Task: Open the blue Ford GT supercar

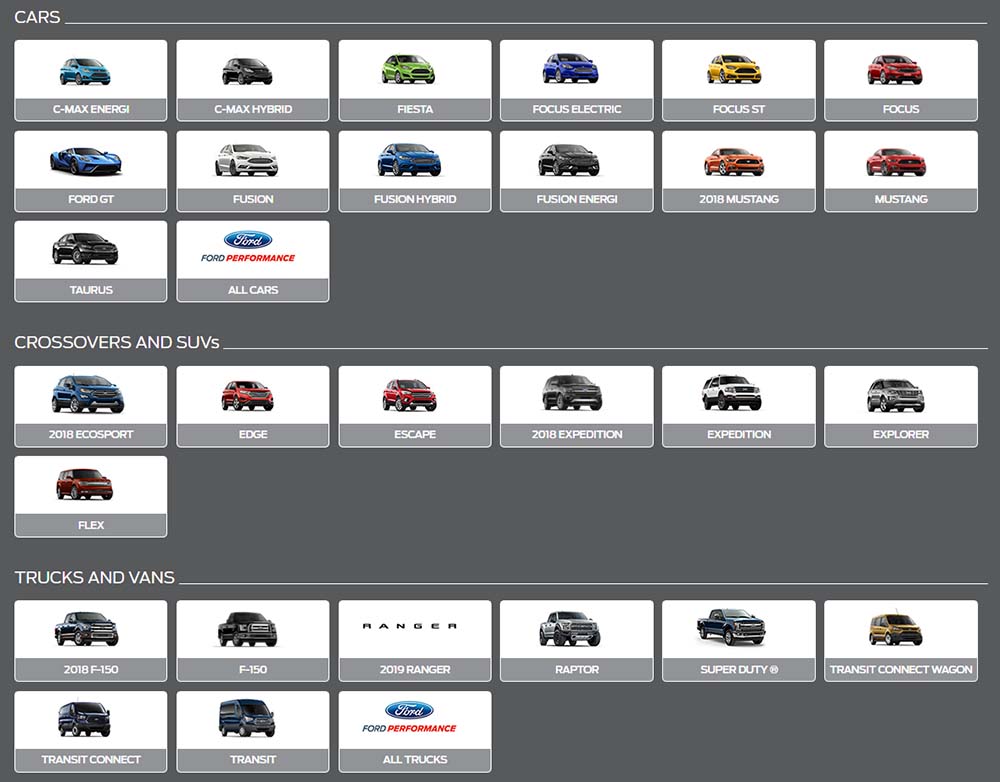Action: click(x=85, y=161)
